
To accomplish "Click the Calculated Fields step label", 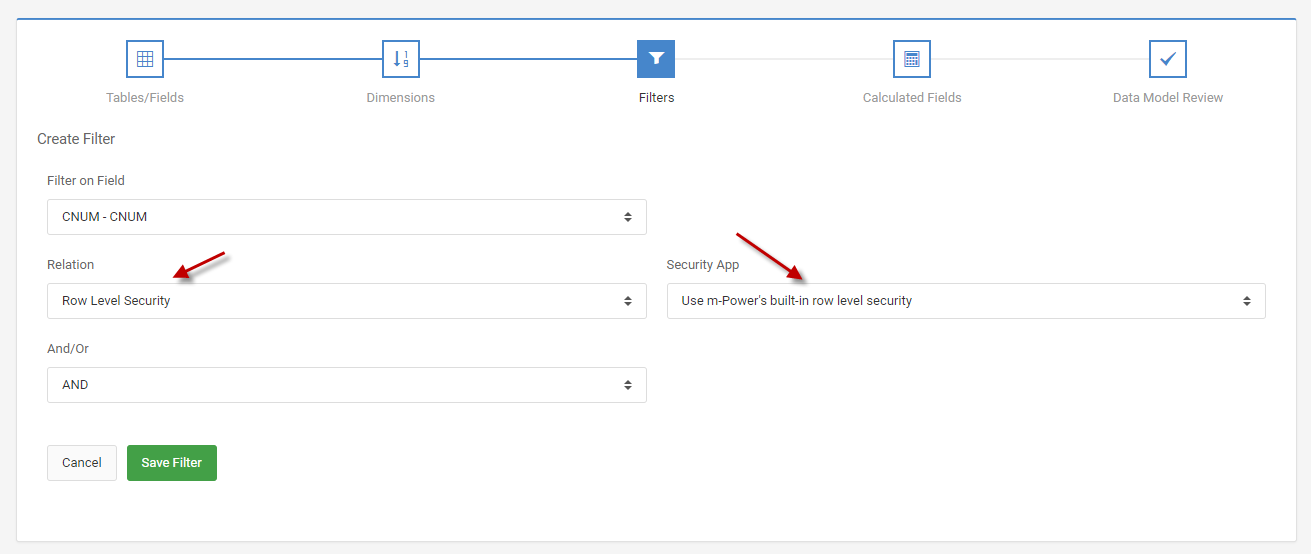I will [x=912, y=98].
